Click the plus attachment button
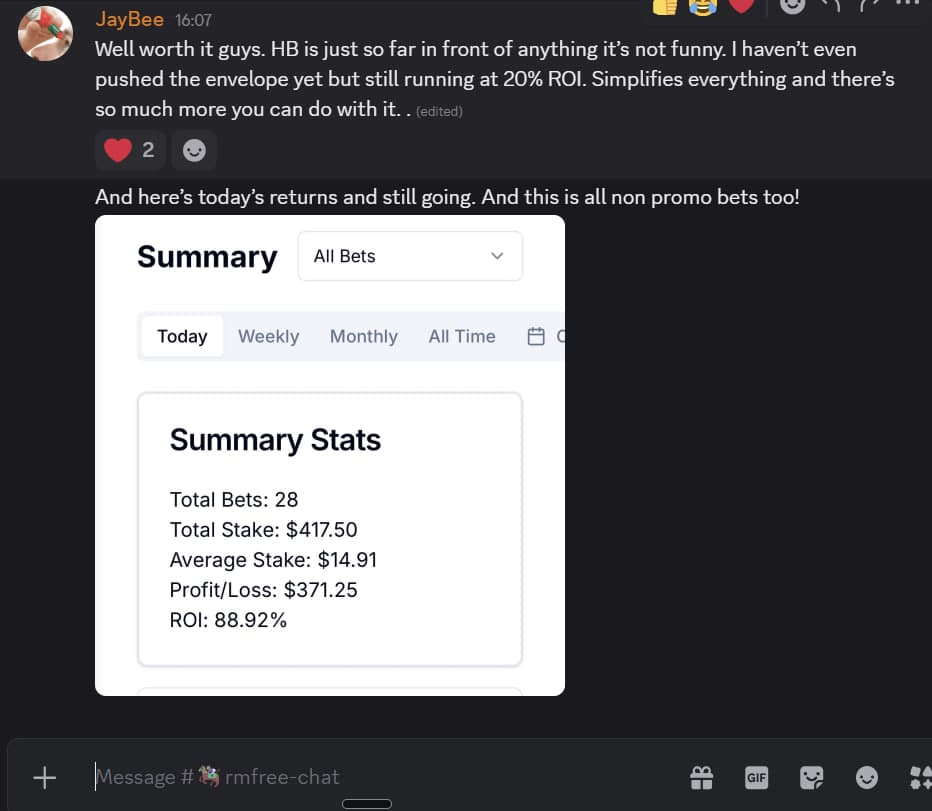This screenshot has height=811, width=932. (x=44, y=777)
